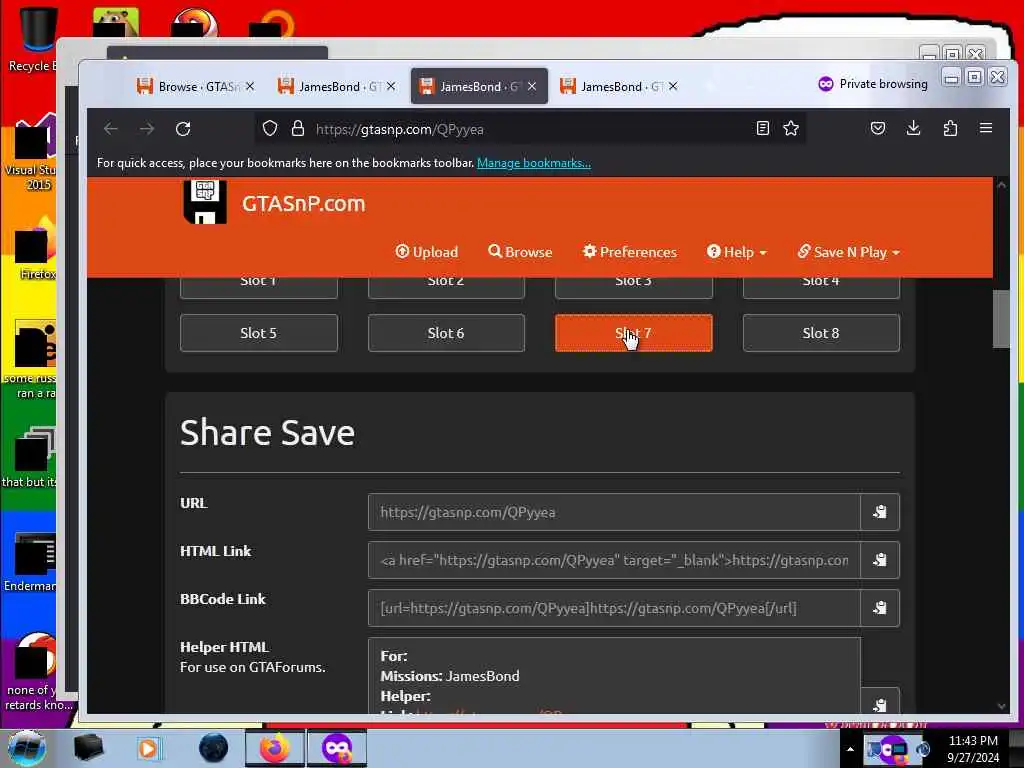
Task: Open the downloads panel
Action: (913, 128)
